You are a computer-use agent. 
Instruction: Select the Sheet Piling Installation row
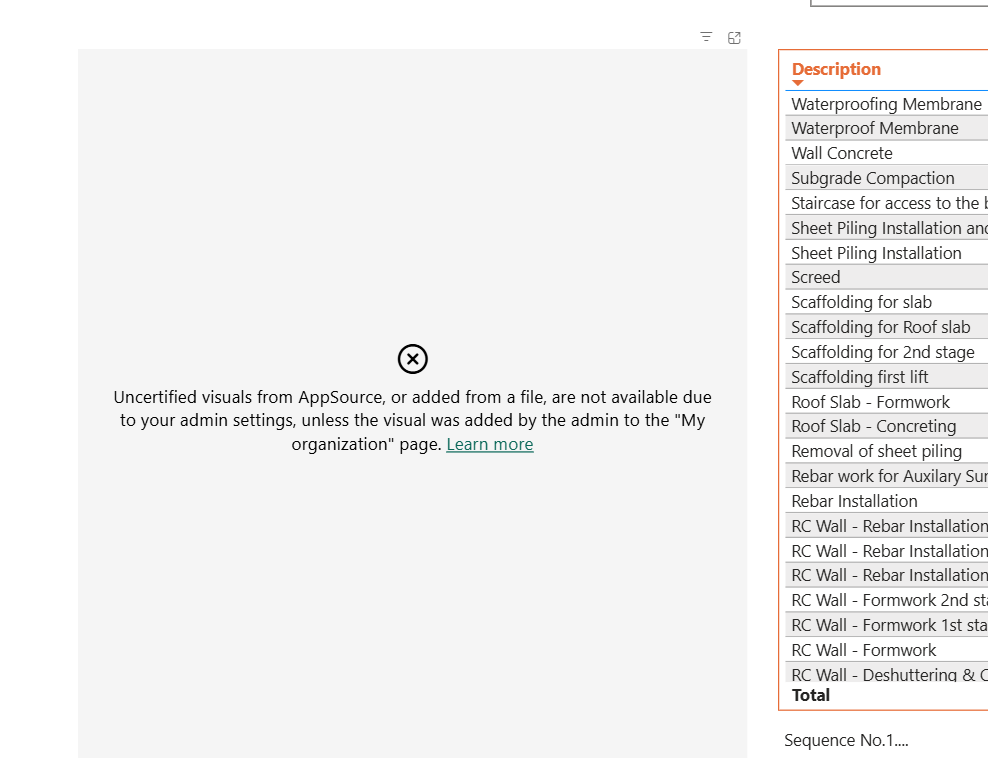tap(887, 253)
